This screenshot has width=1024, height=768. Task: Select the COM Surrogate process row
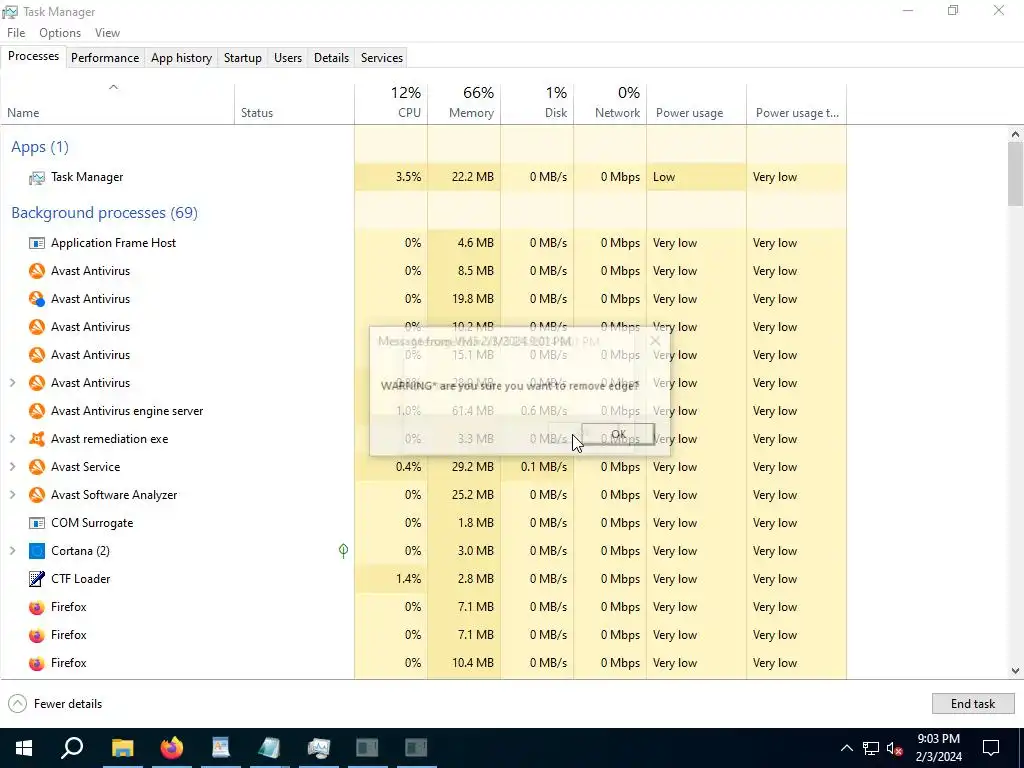pos(424,523)
